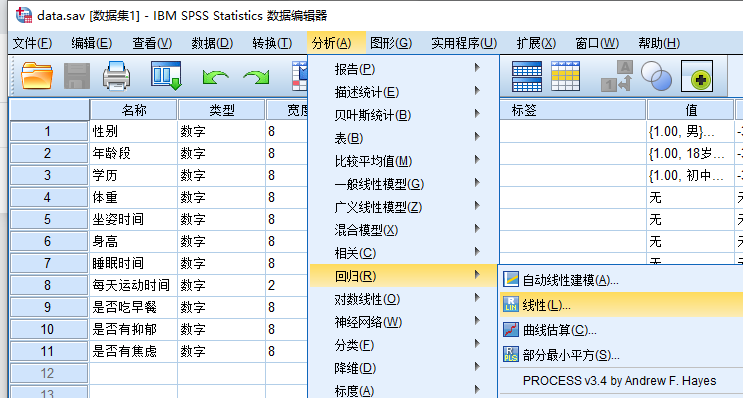Viewport: 743px width, 398px height.
Task: Click the 值 column header
Action: click(690, 110)
